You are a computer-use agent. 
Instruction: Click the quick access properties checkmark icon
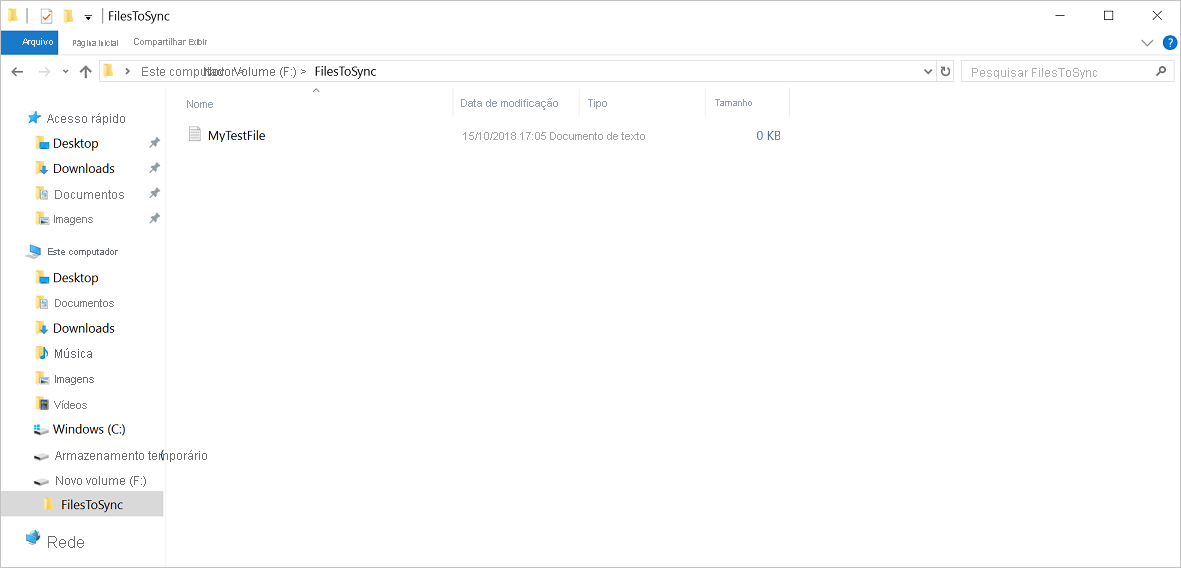(x=47, y=16)
